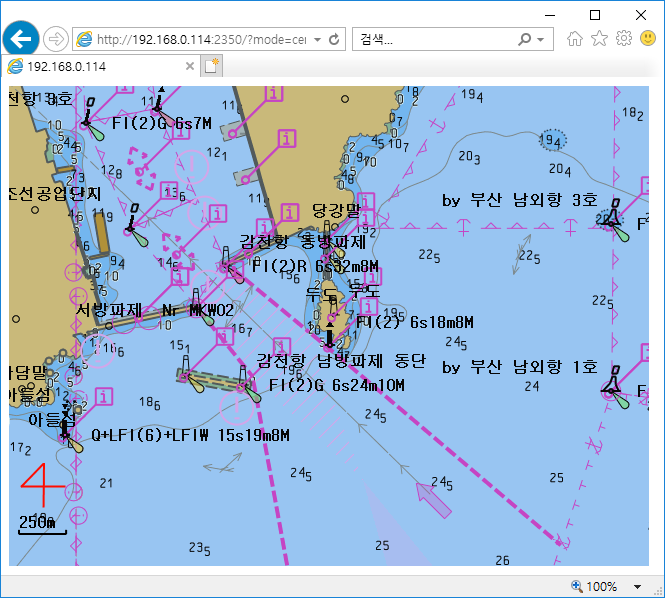
Task: Open the Tools gear icon
Action: click(623, 39)
